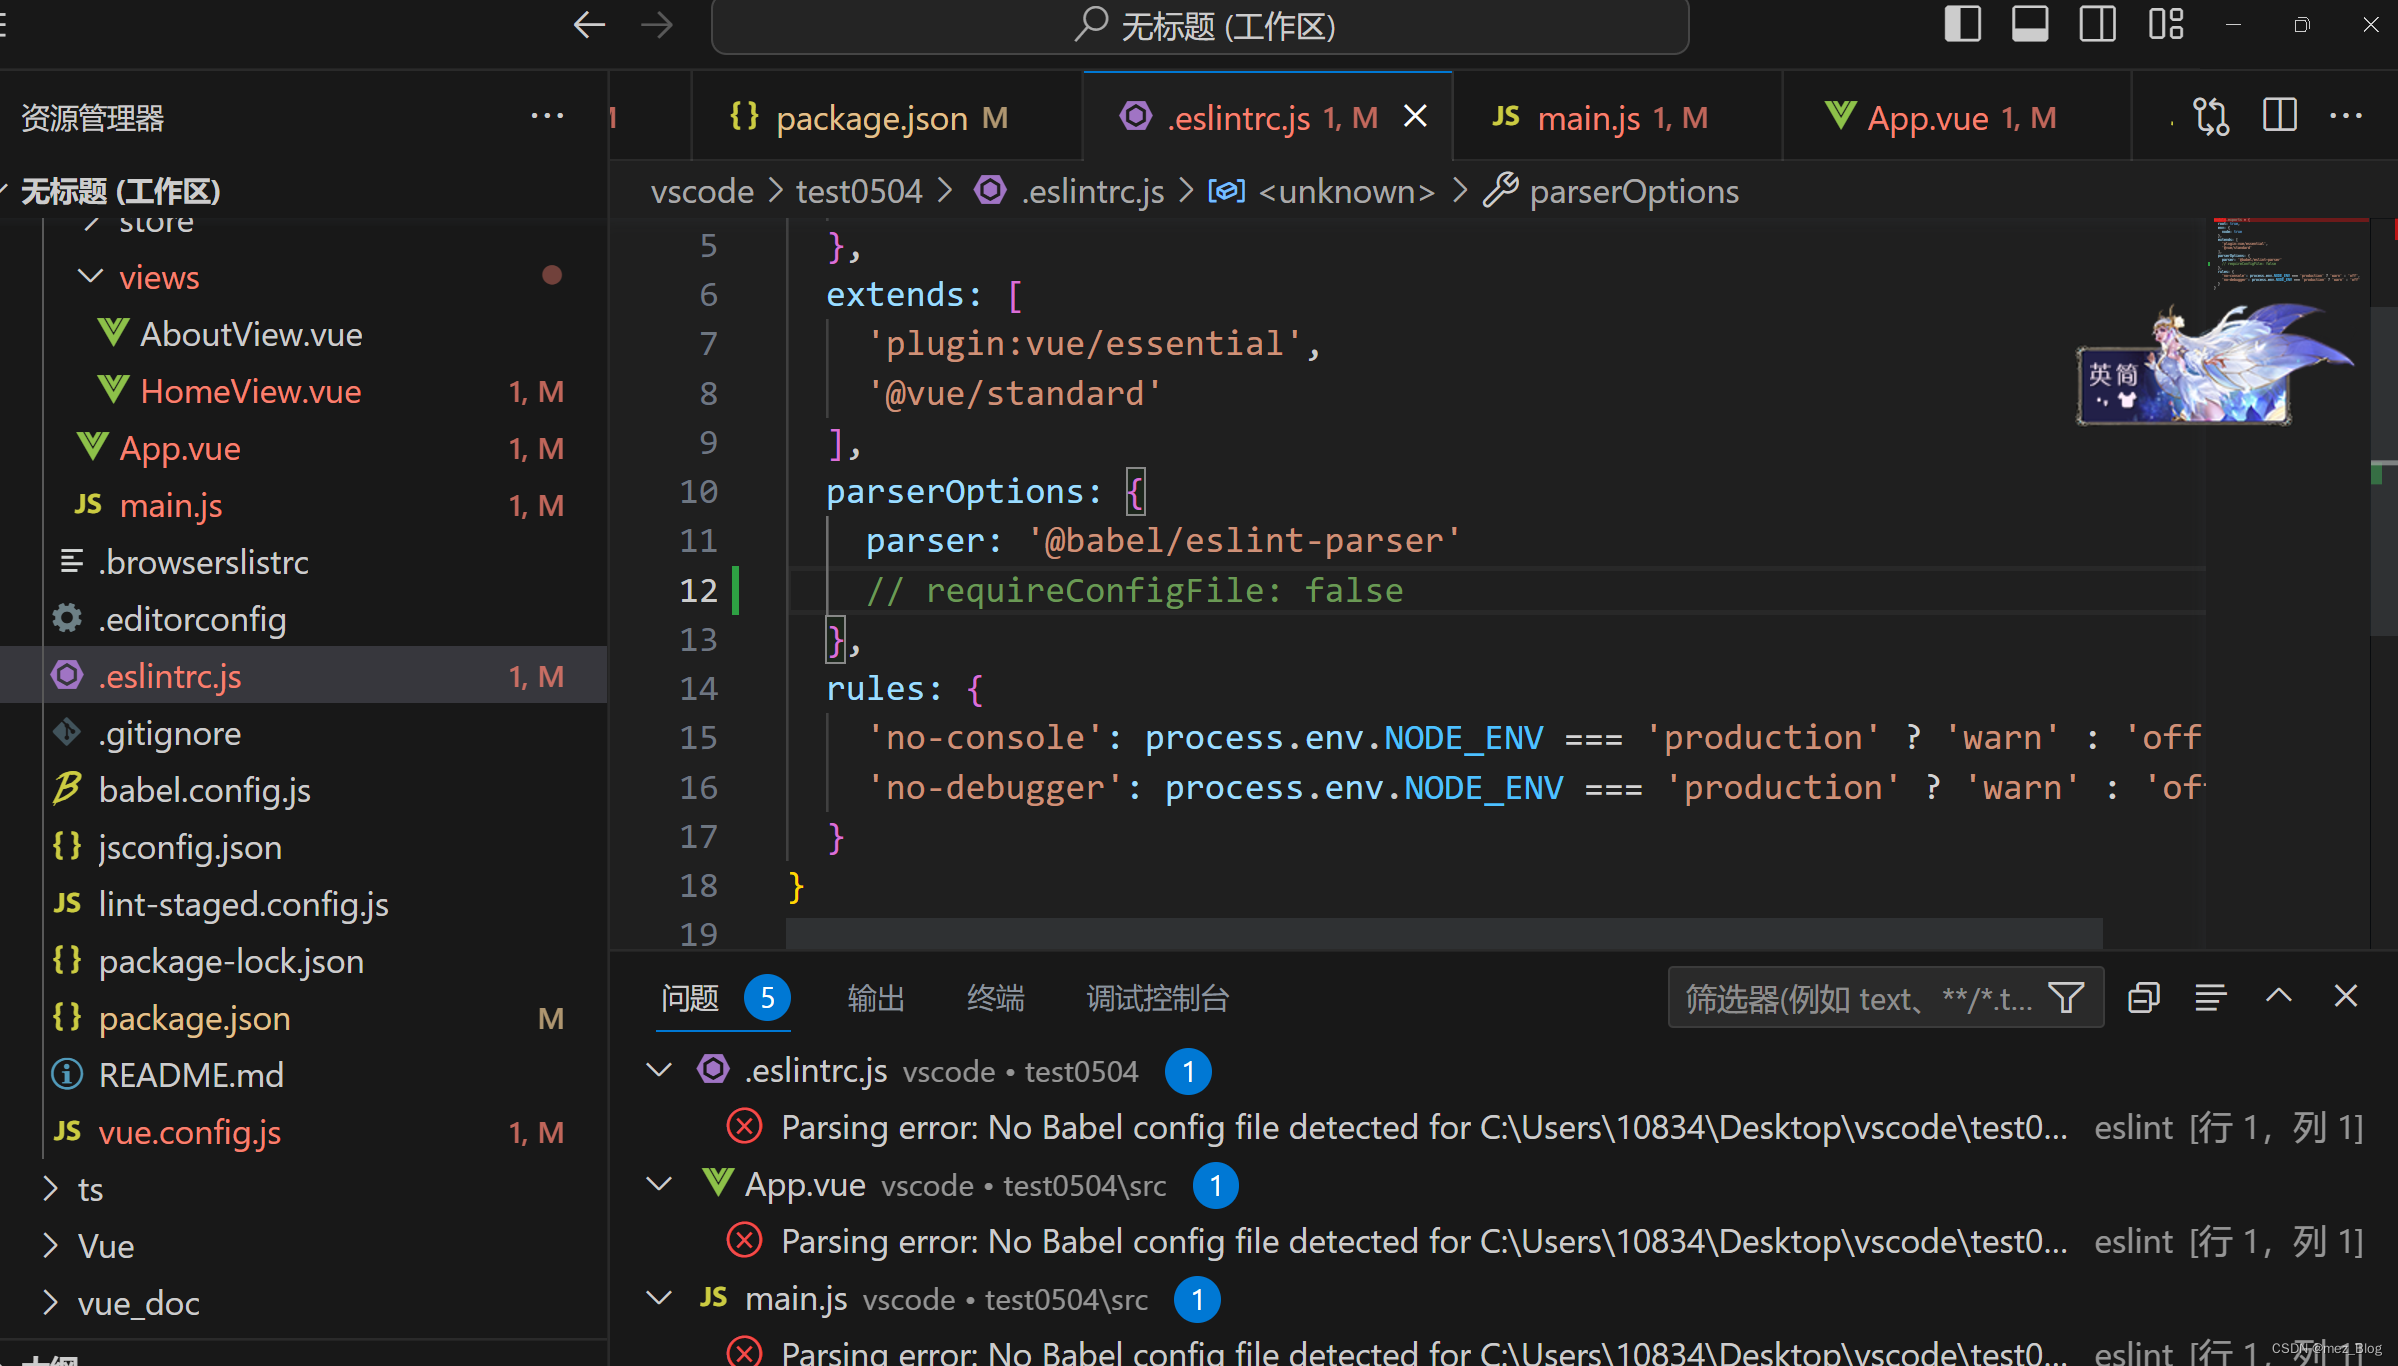Close the .eslintrc.js tab
The image size is (2398, 1366).
coord(1415,117)
